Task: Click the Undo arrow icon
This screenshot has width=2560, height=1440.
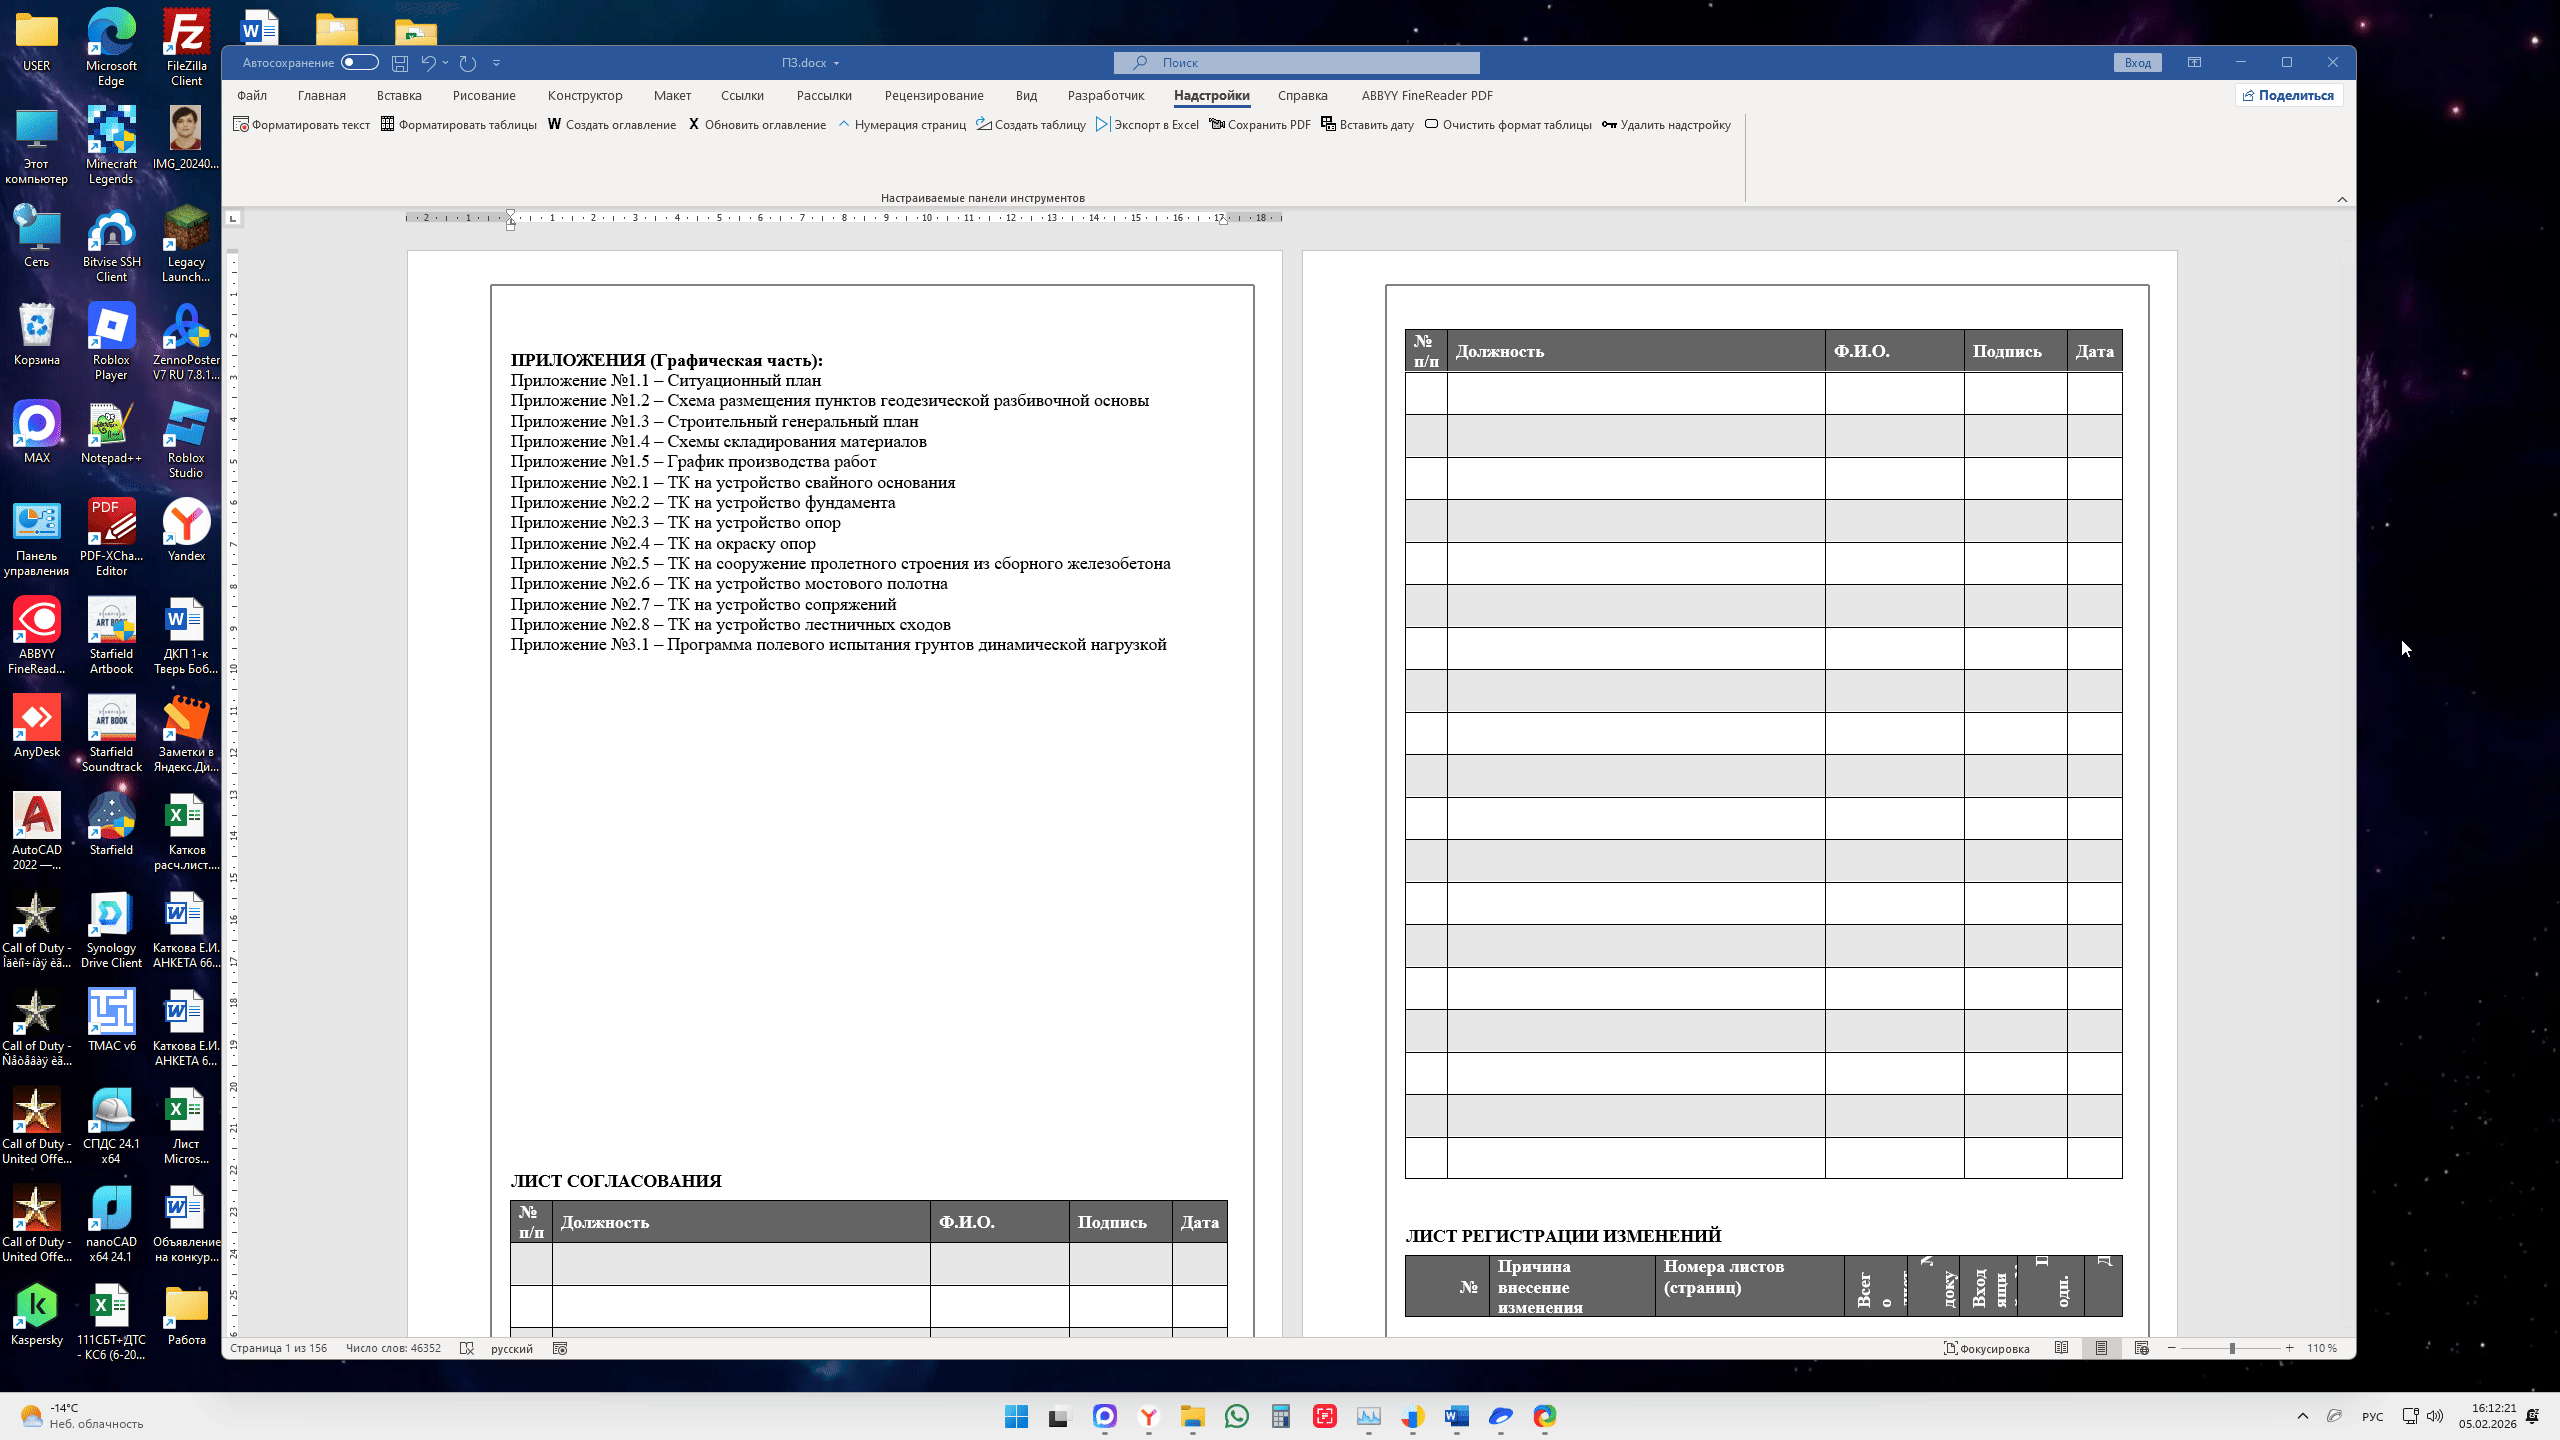Action: coord(428,63)
